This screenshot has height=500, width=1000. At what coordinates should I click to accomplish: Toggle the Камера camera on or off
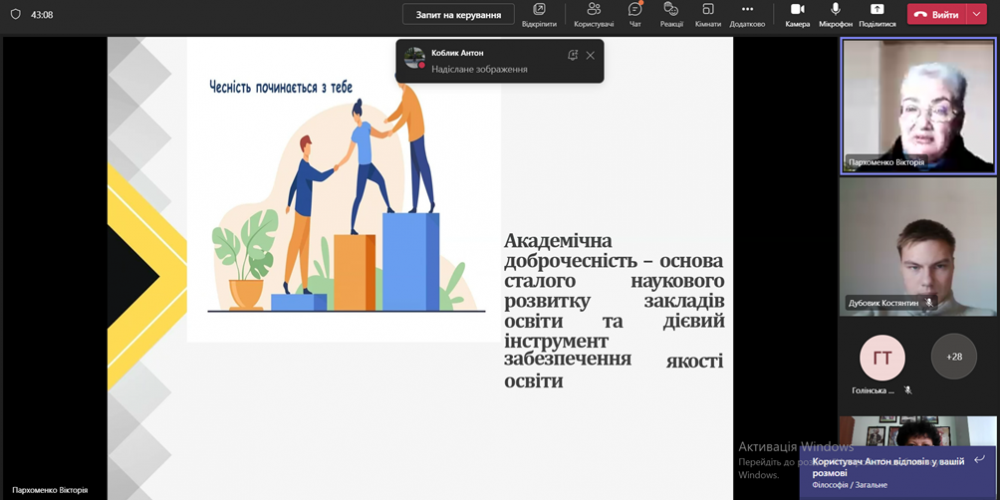point(797,14)
